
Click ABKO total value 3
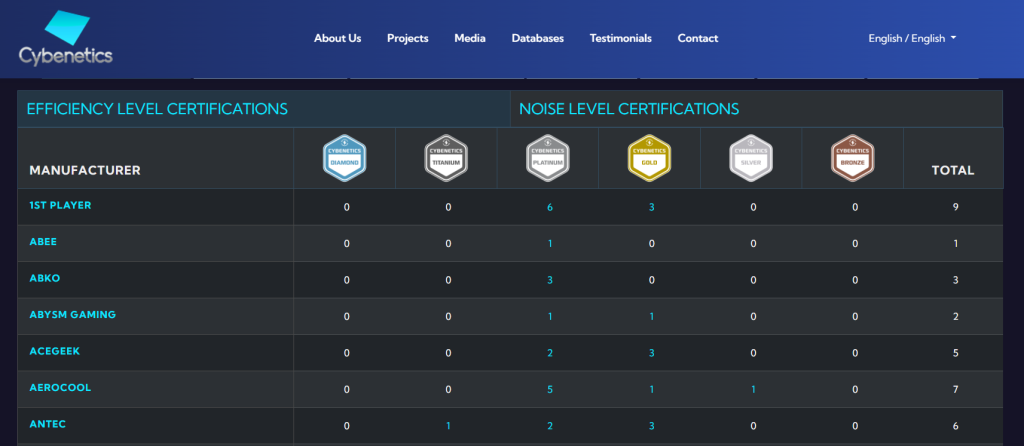pyautogui.click(x=955, y=281)
